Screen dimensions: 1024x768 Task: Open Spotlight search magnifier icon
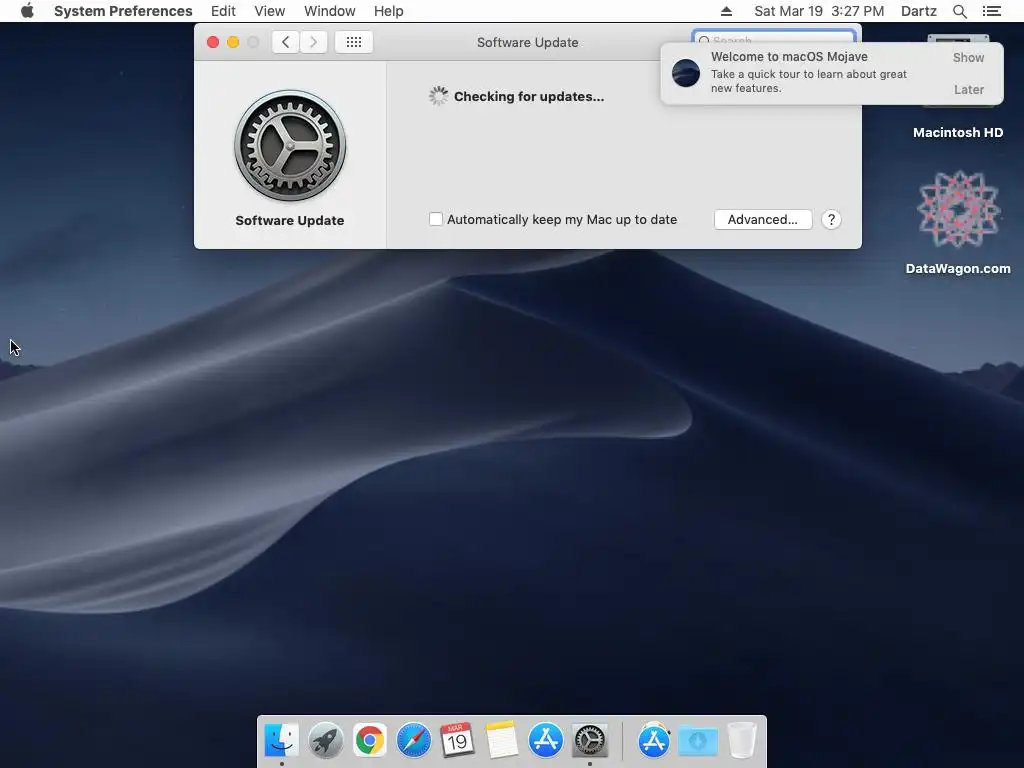pyautogui.click(x=959, y=11)
